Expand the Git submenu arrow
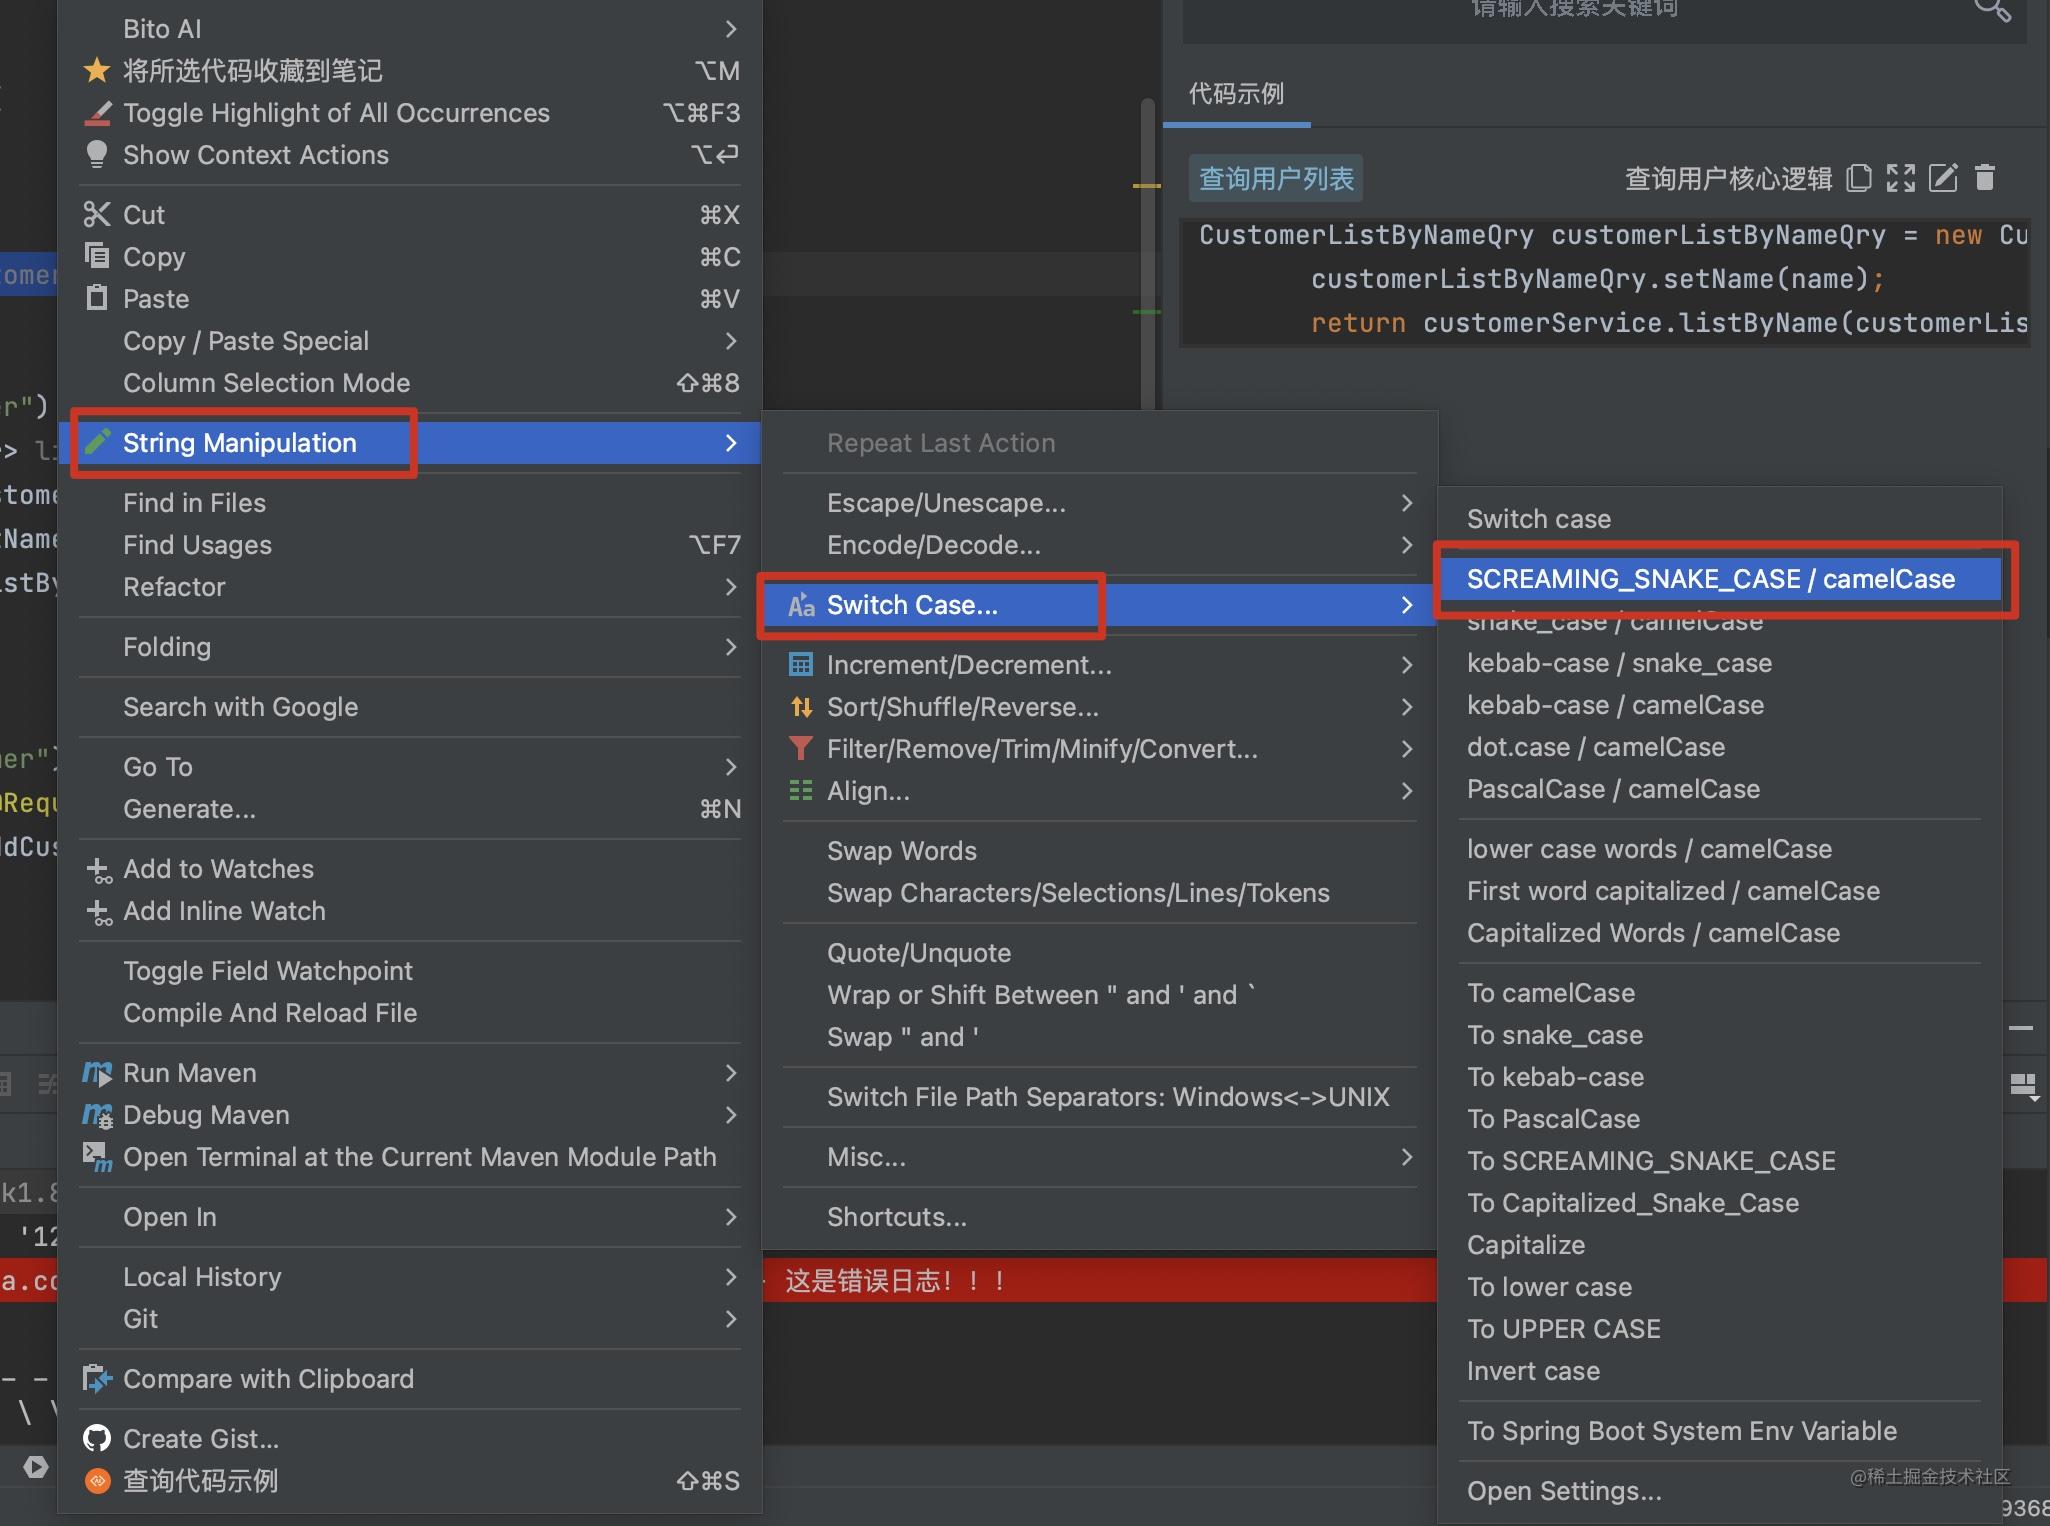 pyautogui.click(x=731, y=1319)
